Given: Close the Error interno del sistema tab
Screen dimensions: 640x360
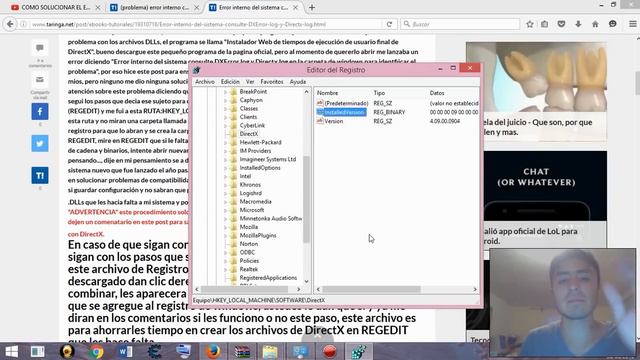Looking at the screenshot, I should [296, 7].
